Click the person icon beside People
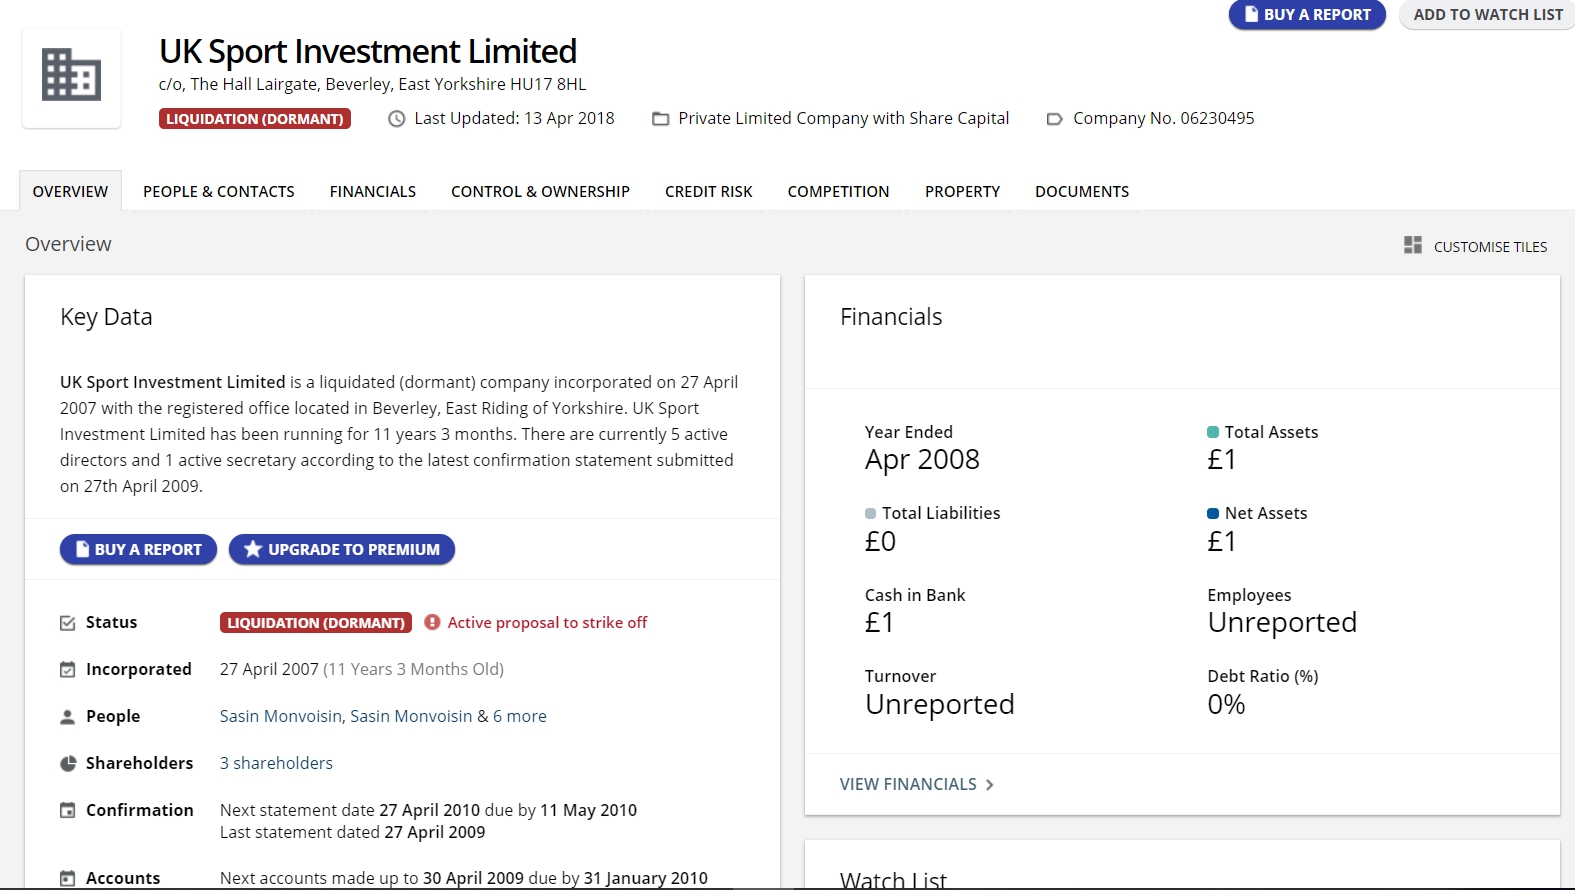 pos(68,717)
